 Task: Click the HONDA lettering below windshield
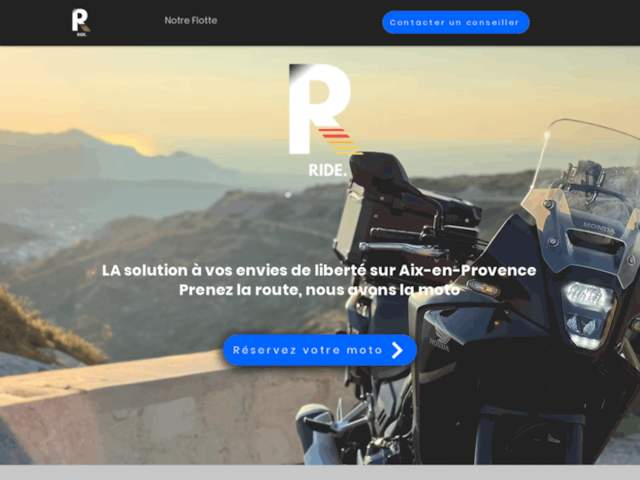599,228
